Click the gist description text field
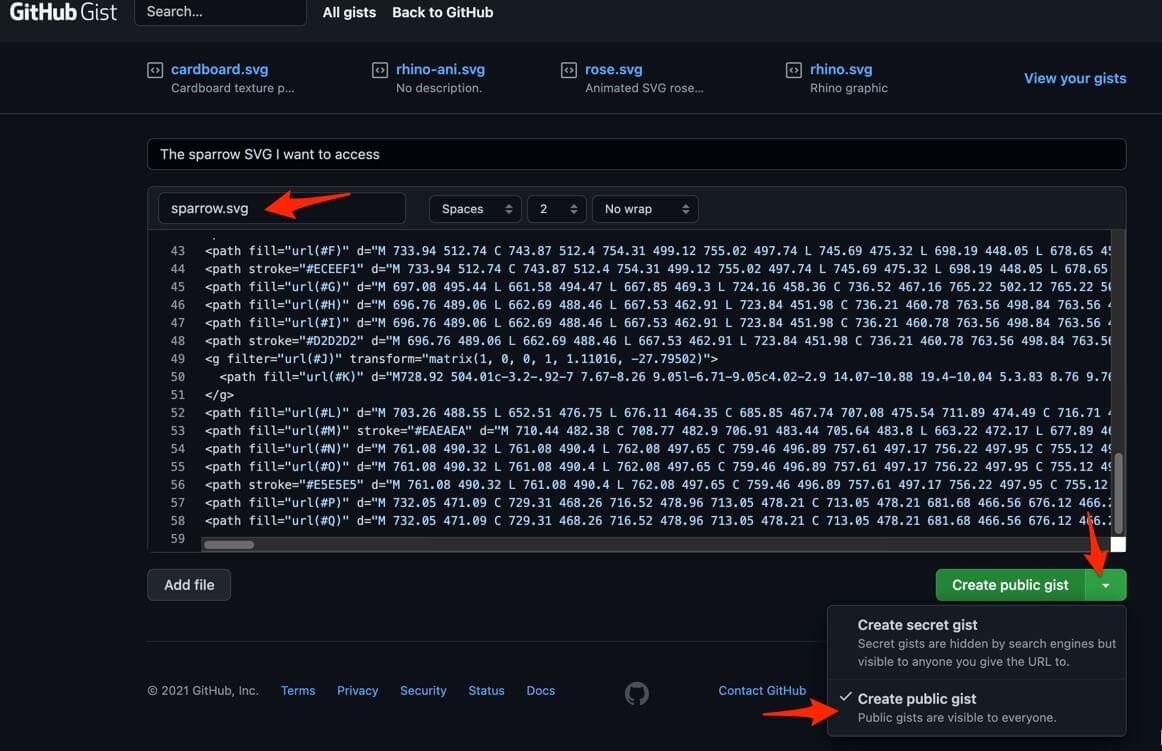The height and width of the screenshot is (751, 1162). [x=636, y=154]
